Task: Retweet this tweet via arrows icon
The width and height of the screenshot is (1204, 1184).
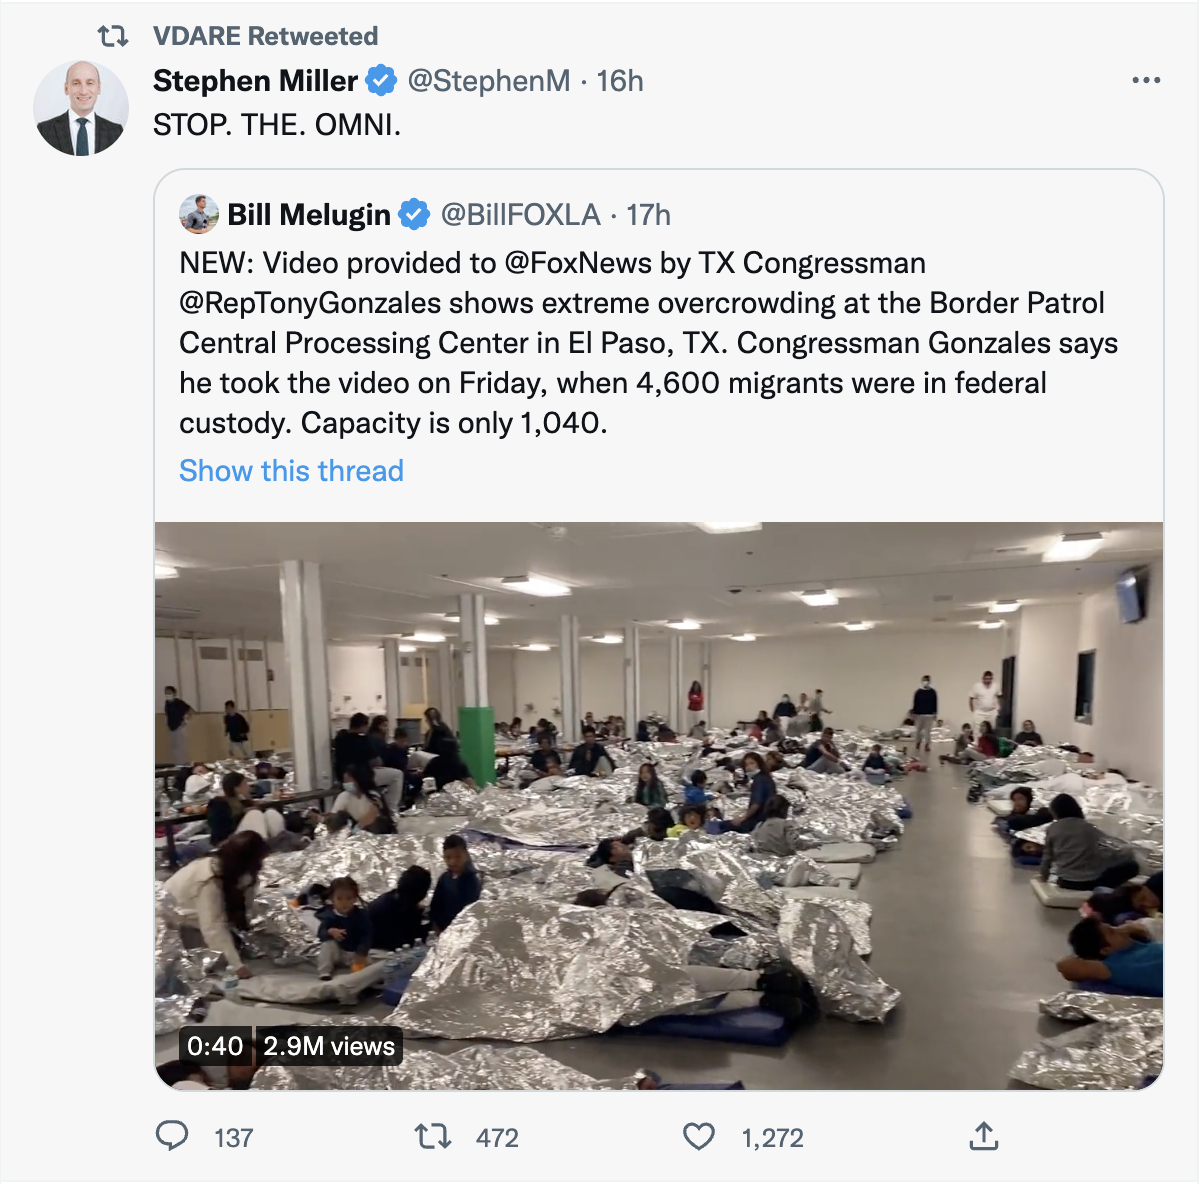Action: click(433, 1136)
